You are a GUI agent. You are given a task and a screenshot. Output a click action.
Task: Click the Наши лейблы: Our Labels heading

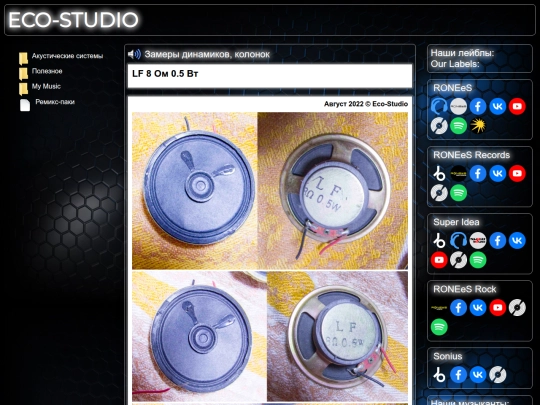click(462, 59)
